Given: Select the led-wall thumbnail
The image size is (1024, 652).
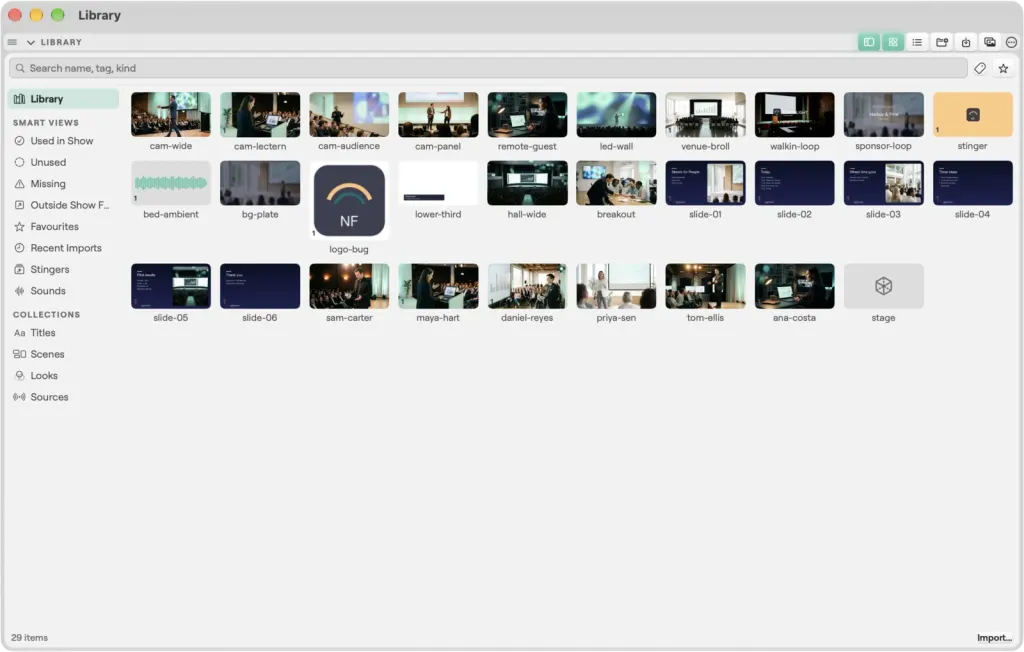Looking at the screenshot, I should 616,114.
